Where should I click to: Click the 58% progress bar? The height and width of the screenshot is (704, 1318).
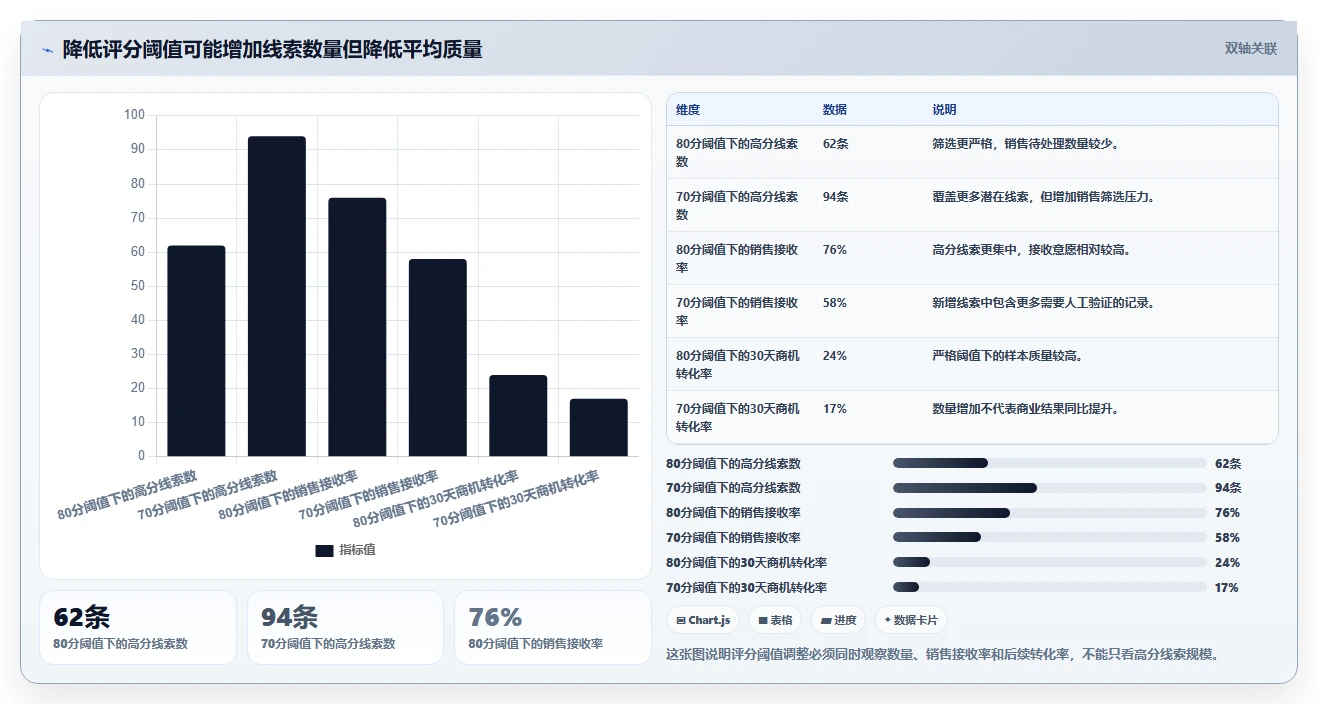[1050, 538]
